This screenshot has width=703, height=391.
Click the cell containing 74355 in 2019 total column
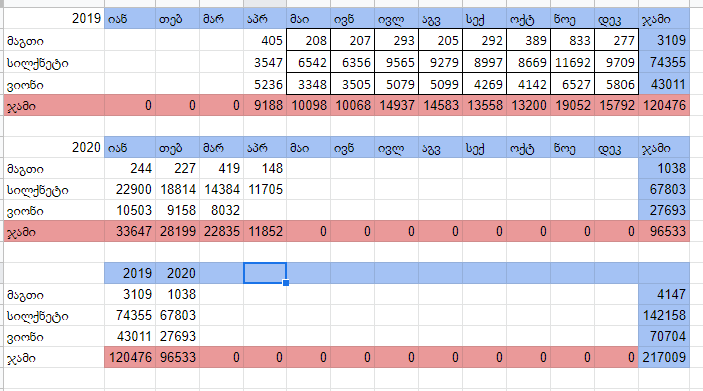tap(664, 62)
